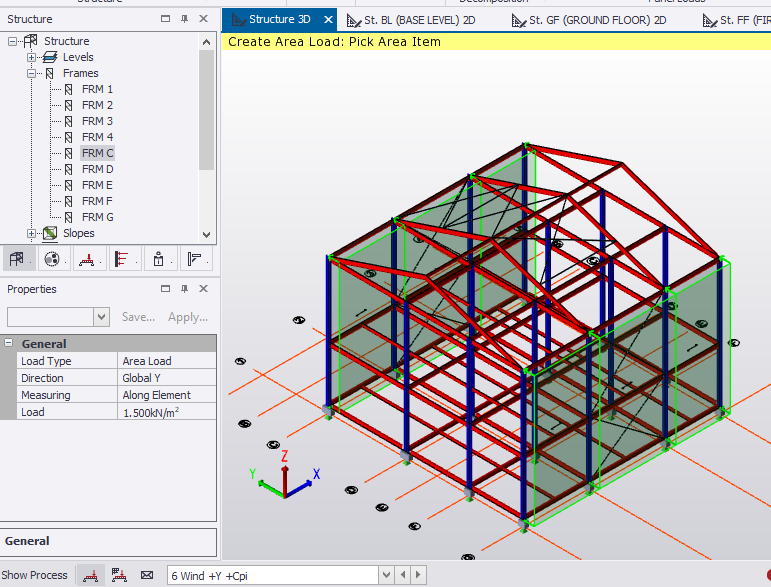Image resolution: width=771 pixels, height=587 pixels.
Task: Select FRM F in Frames tree
Action: coord(97,201)
